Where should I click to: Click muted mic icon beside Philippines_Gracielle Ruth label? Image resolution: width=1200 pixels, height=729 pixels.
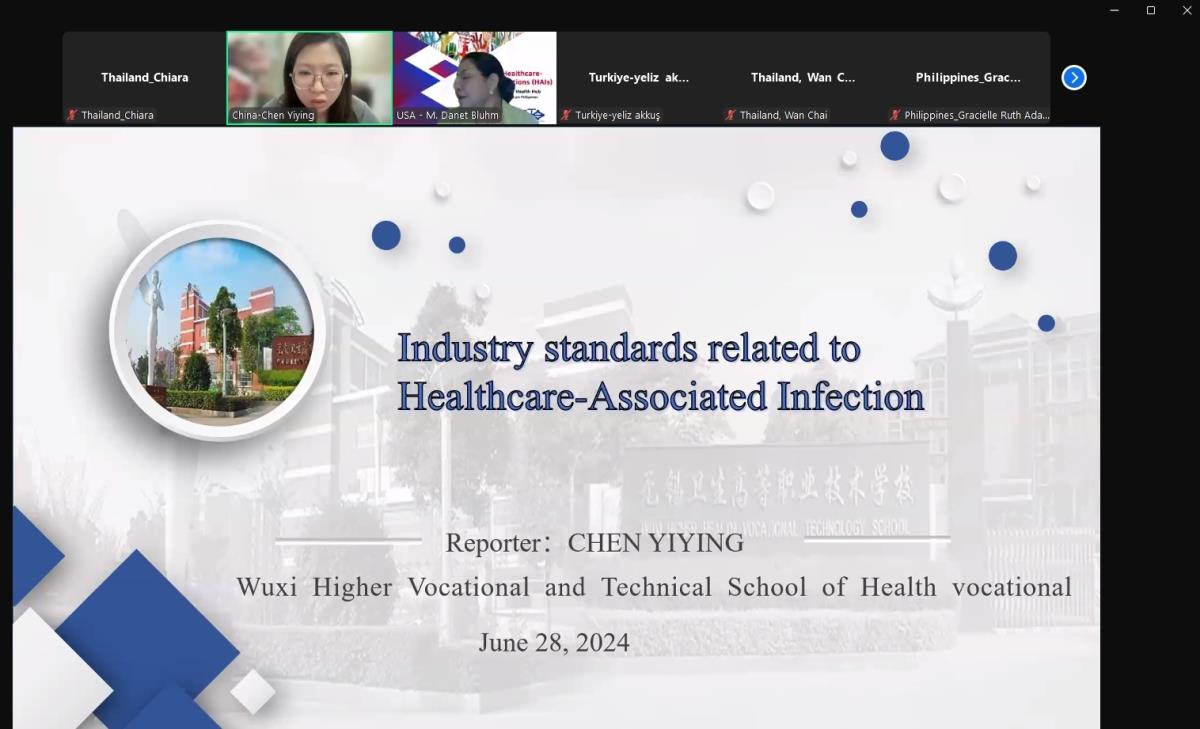pos(896,115)
